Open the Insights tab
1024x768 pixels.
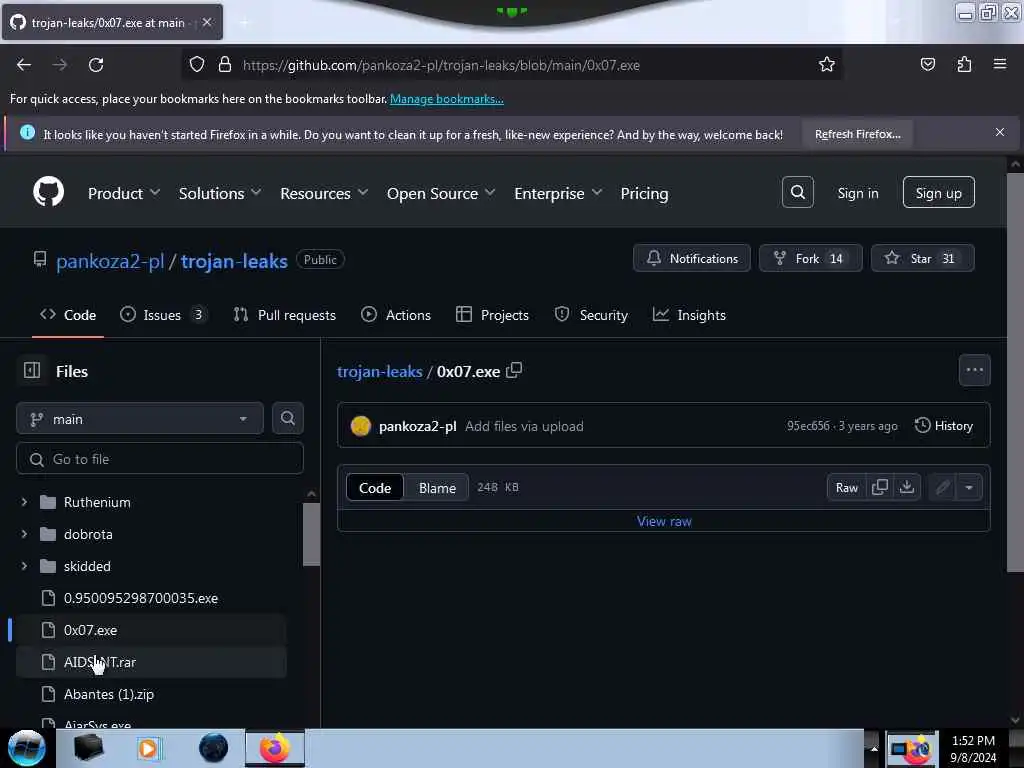point(689,315)
